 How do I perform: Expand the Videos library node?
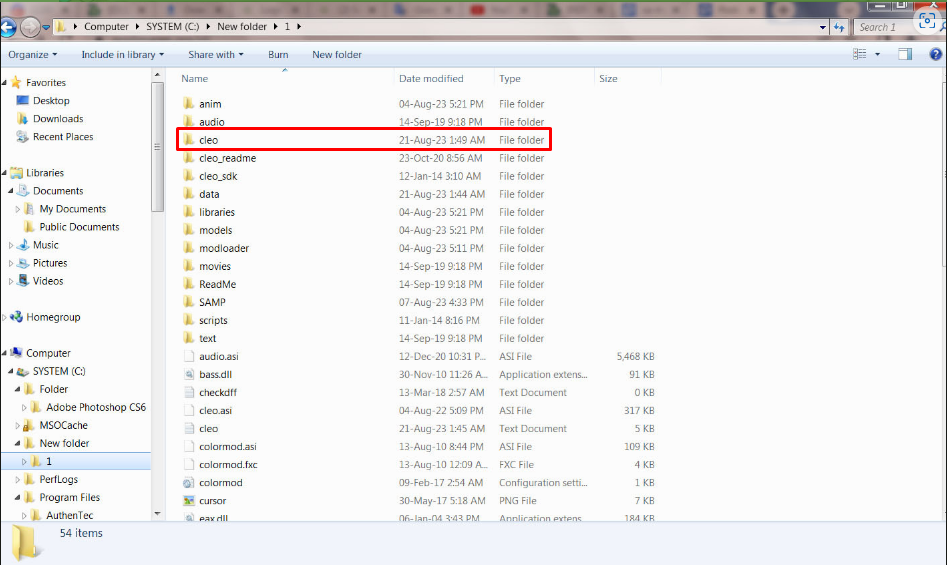click(11, 281)
